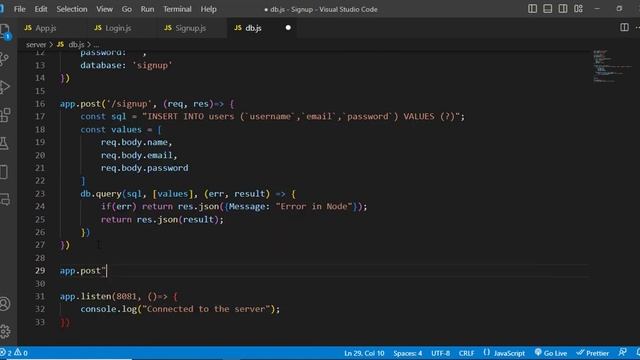This screenshot has height=360, width=640.
Task: Click req.body.password on line 21
Action: pyautogui.click(x=144, y=168)
